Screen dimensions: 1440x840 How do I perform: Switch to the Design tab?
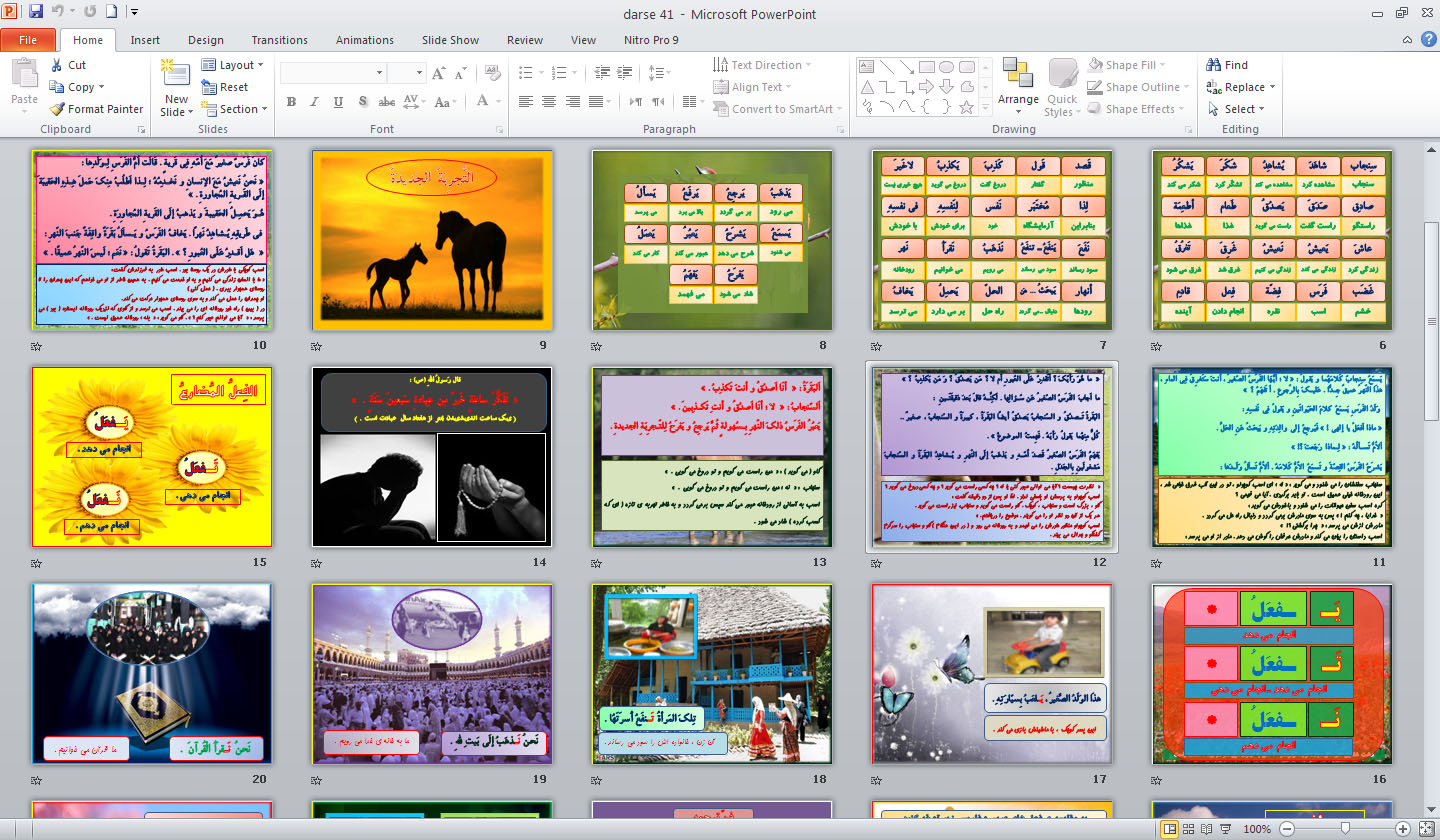click(x=206, y=40)
